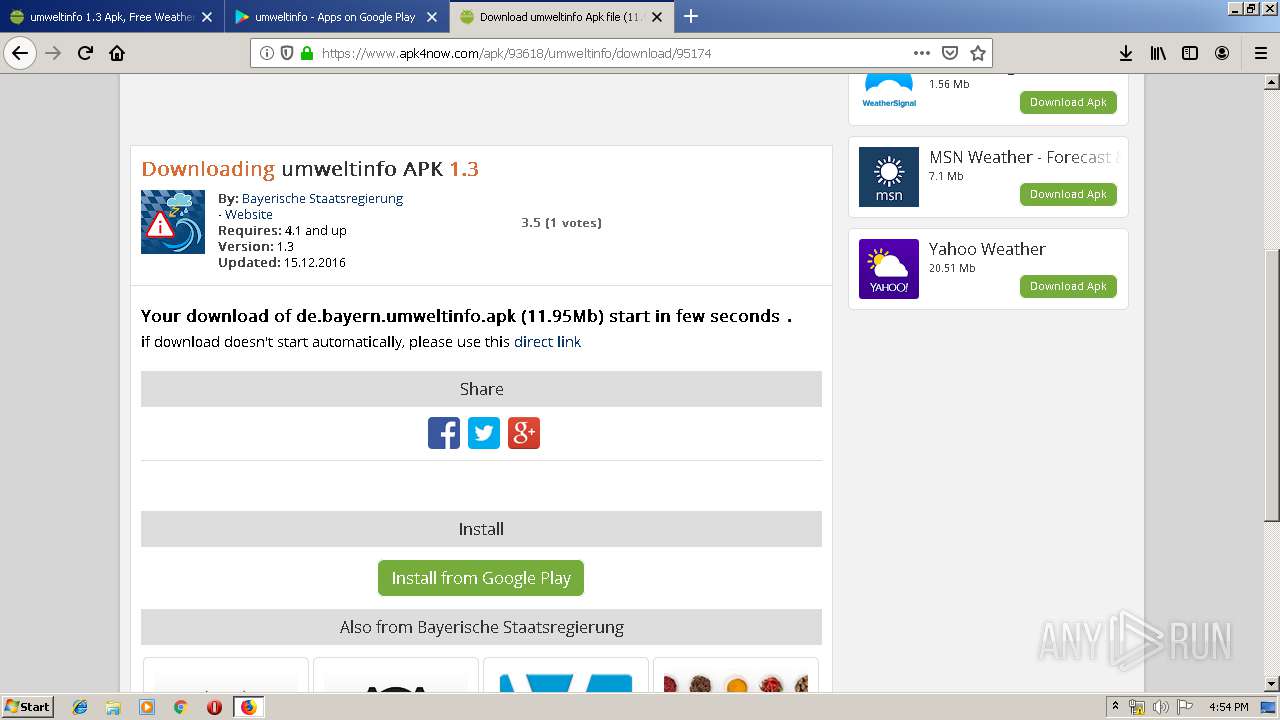Open the Firefox hamburger menu
Viewport: 1280px width, 720px height.
tap(1260, 53)
